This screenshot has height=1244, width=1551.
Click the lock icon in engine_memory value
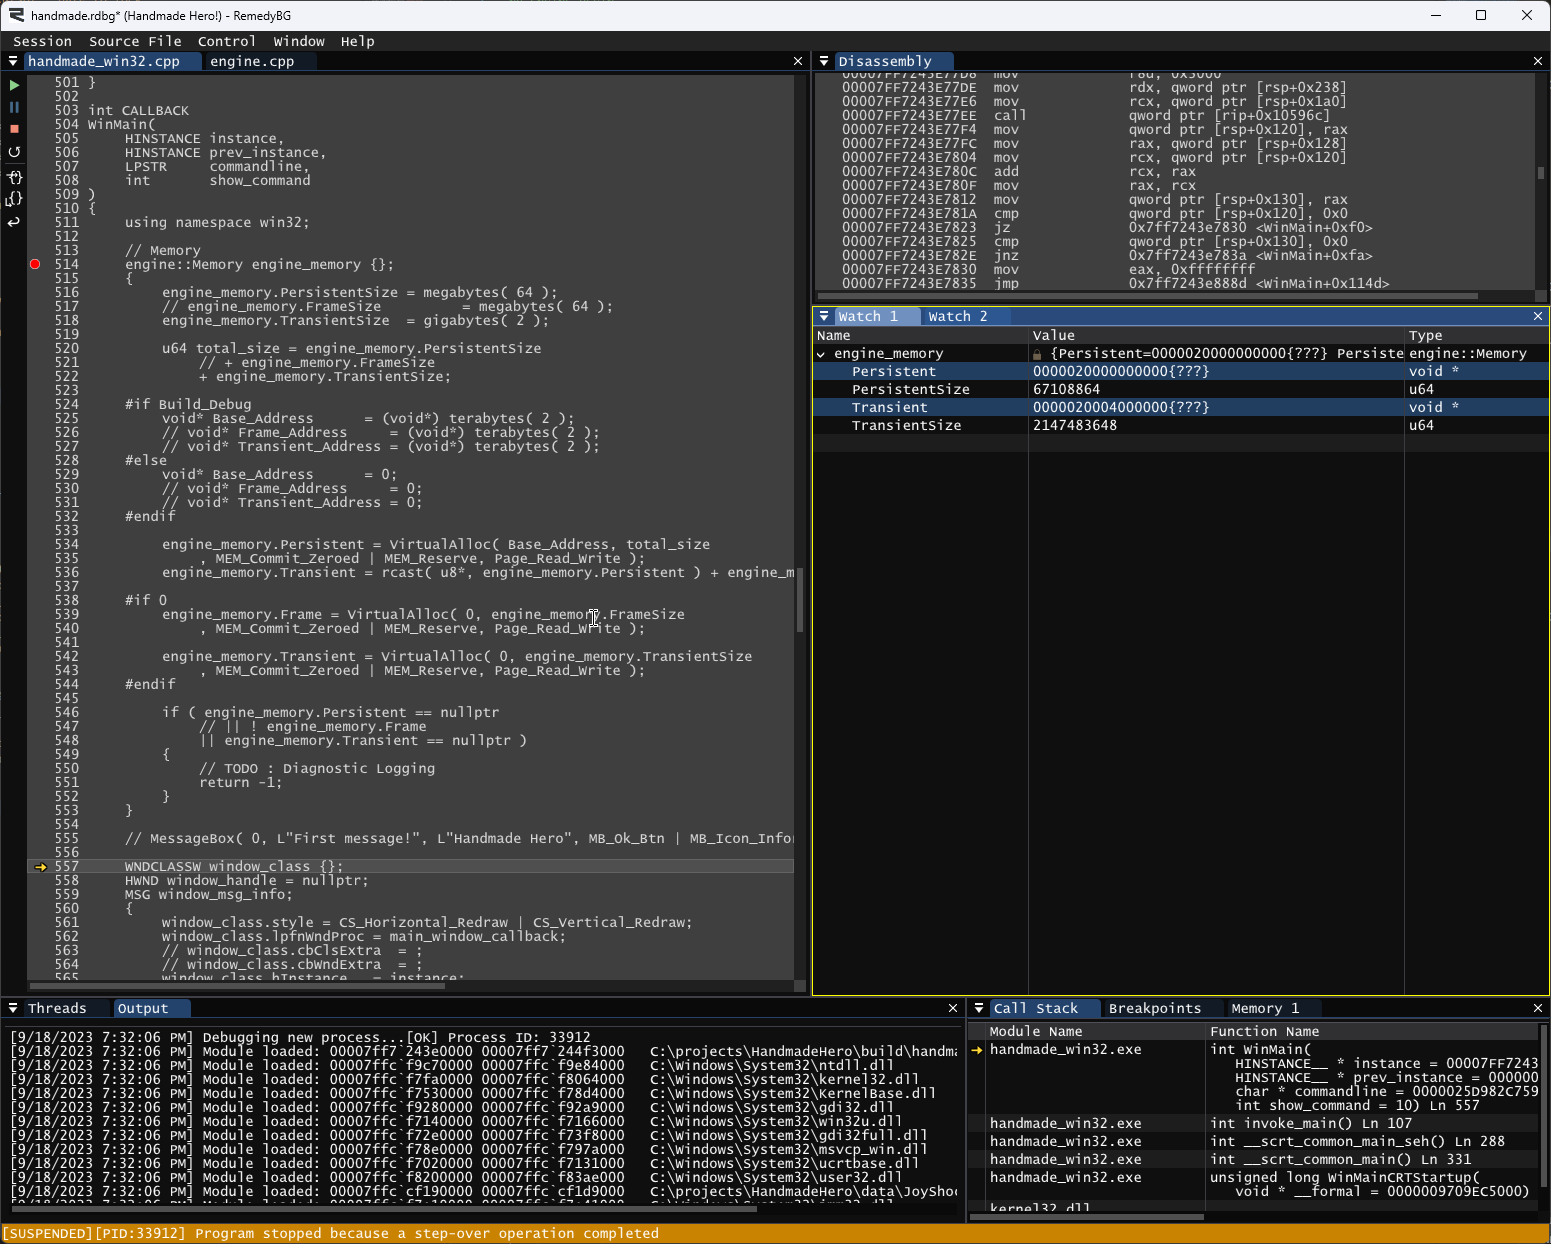click(1037, 354)
